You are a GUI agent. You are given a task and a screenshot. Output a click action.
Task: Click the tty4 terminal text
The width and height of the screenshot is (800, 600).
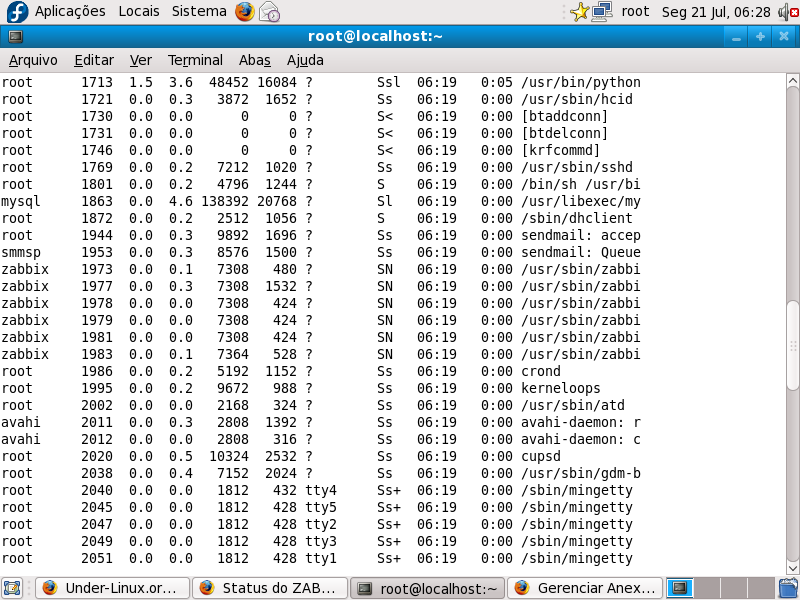click(x=321, y=490)
